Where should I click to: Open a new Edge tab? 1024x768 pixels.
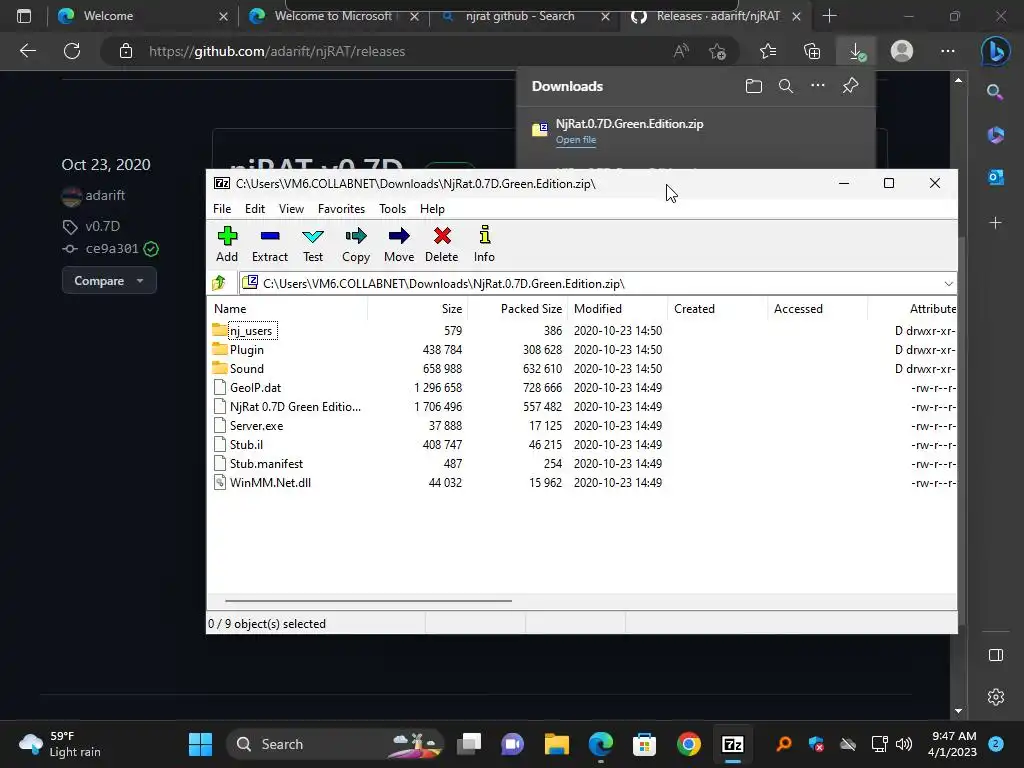coord(829,16)
